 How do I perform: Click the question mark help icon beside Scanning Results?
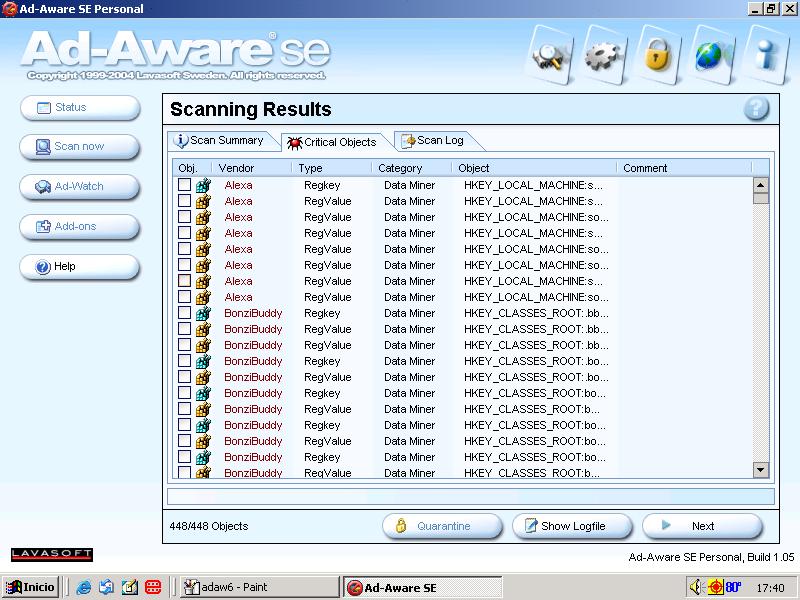pyautogui.click(x=756, y=109)
